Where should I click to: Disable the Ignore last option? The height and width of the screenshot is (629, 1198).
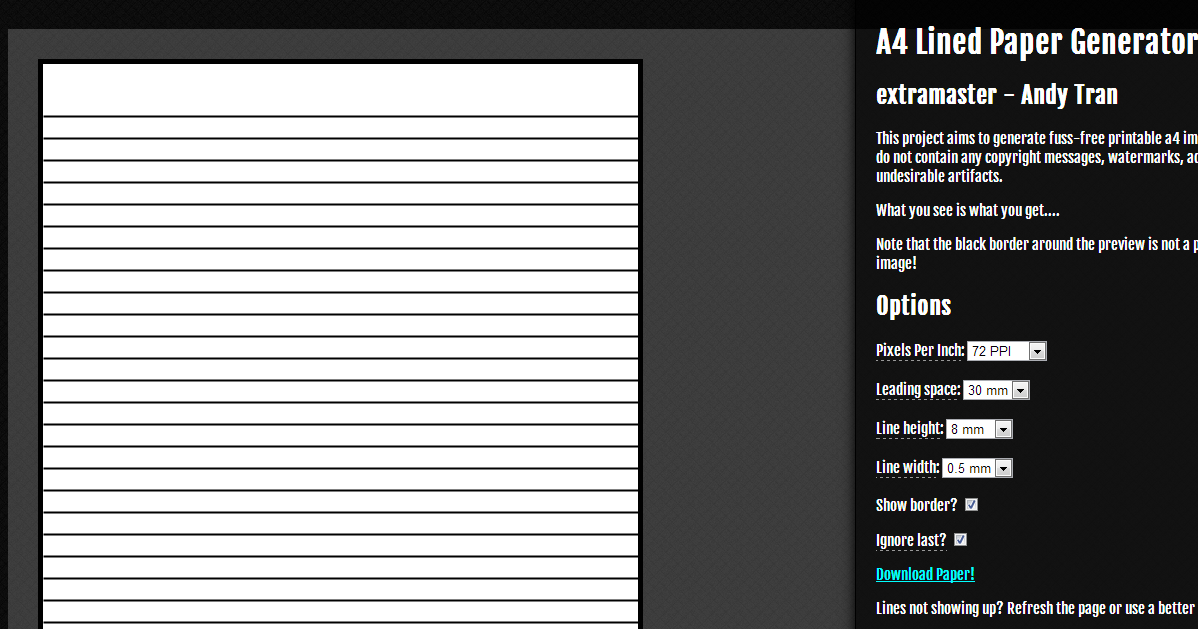959,539
